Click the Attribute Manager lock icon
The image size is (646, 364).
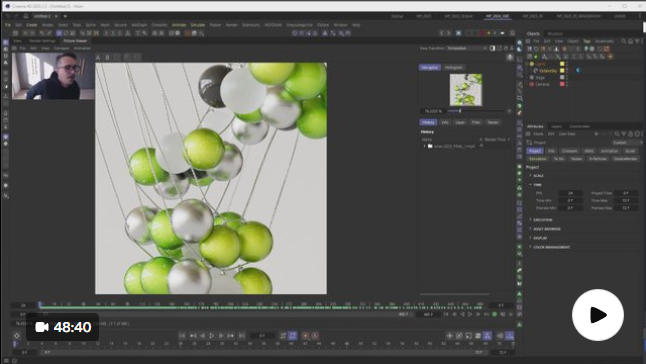[x=631, y=134]
